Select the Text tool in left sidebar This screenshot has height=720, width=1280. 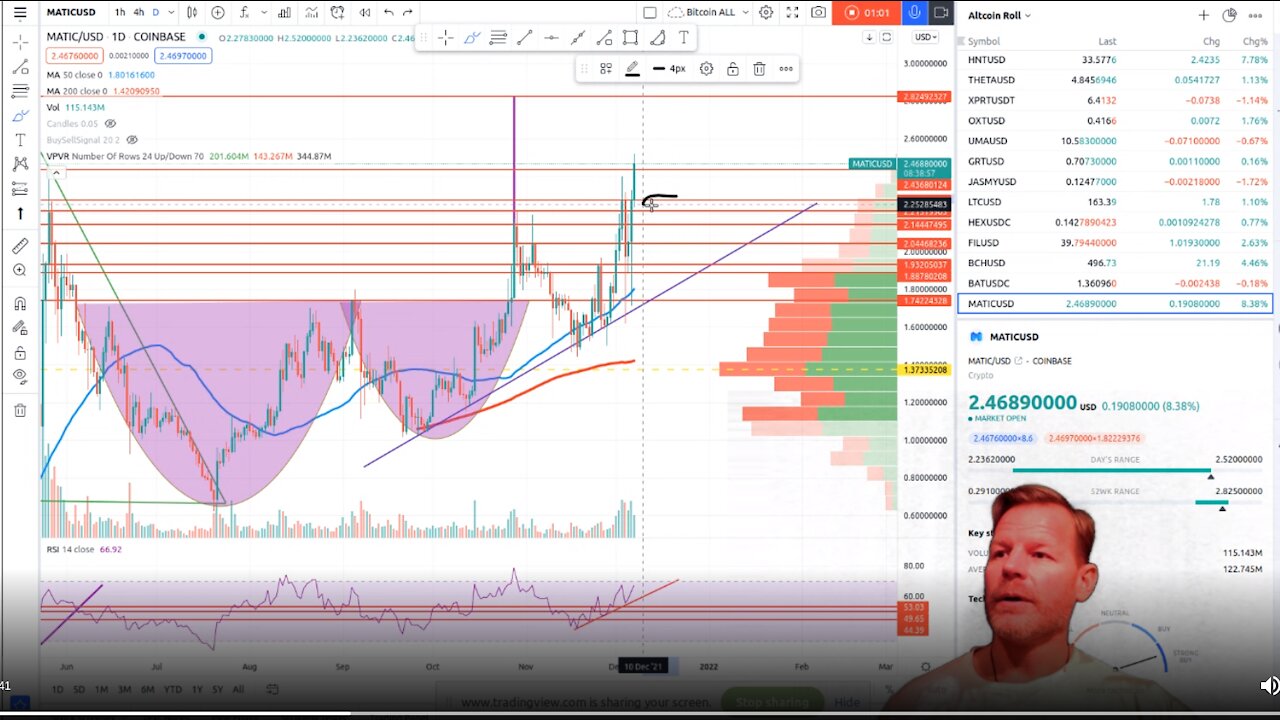click(20, 140)
